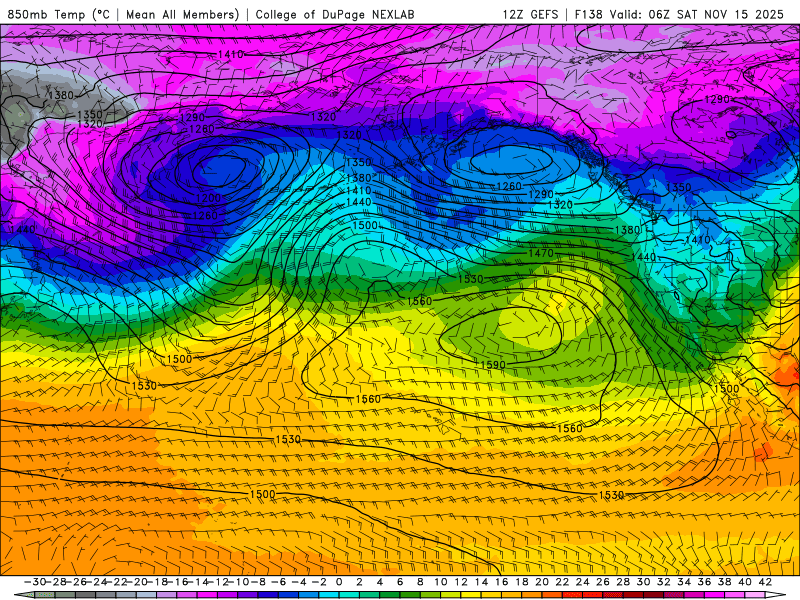Click the "850mb Temp (°C" title text
Image resolution: width=800 pixels, height=600 pixels.
(x=58, y=15)
